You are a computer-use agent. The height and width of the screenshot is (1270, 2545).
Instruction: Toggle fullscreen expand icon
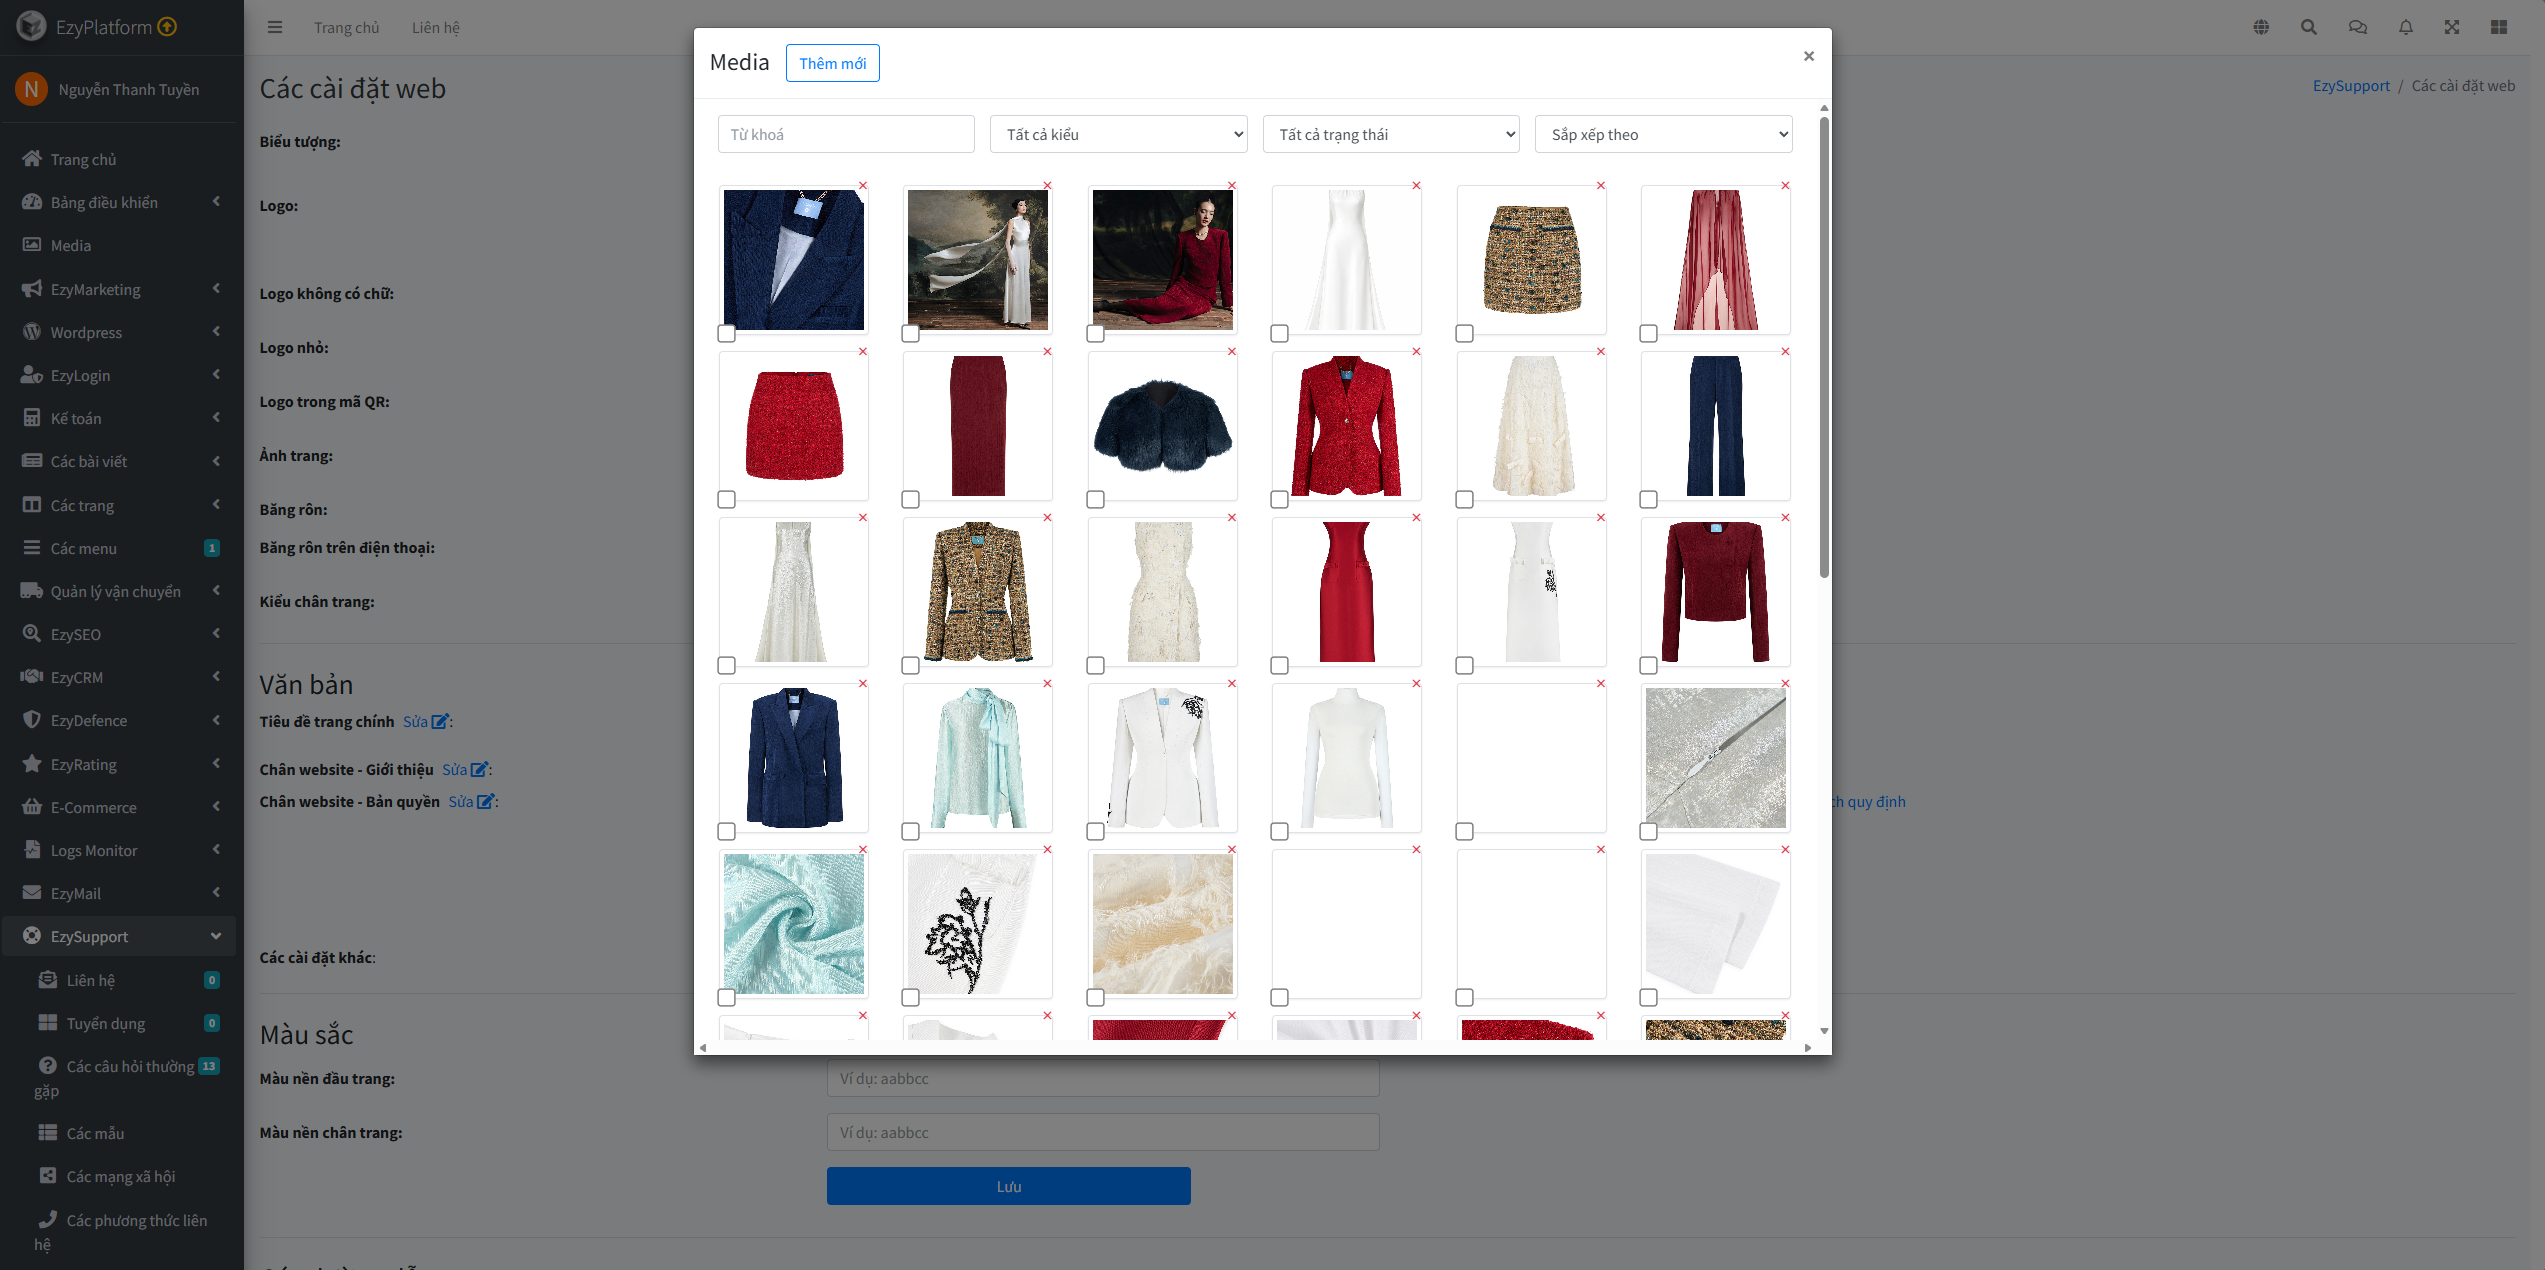[x=2452, y=27]
